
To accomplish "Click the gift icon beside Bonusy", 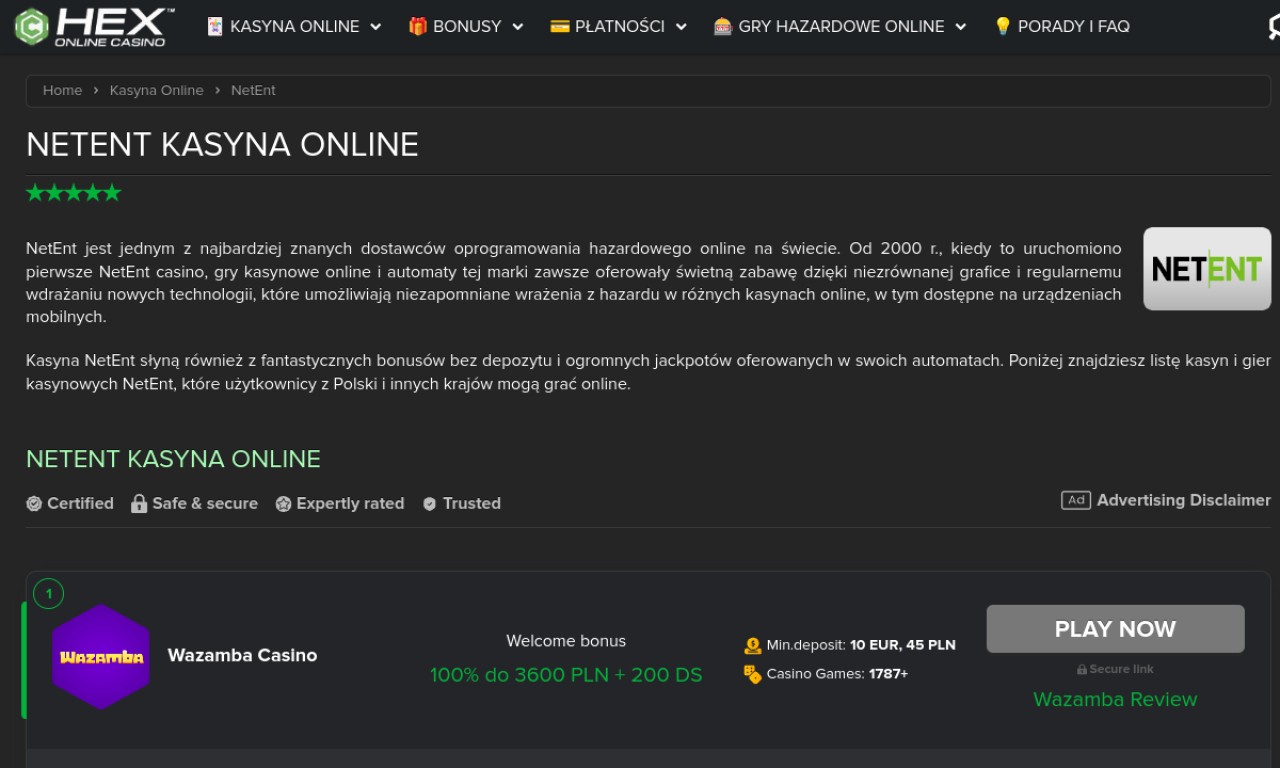I will pyautogui.click(x=418, y=27).
